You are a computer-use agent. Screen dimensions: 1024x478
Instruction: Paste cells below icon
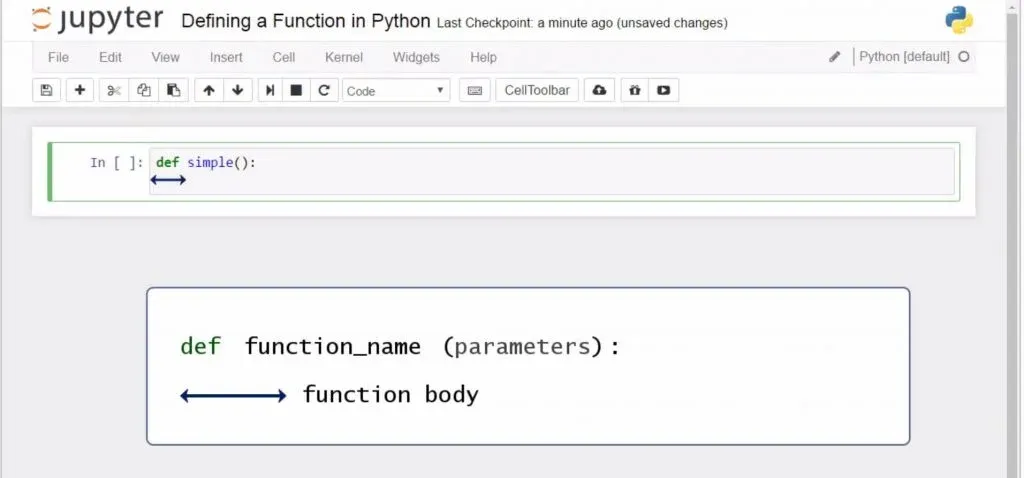[173, 91]
